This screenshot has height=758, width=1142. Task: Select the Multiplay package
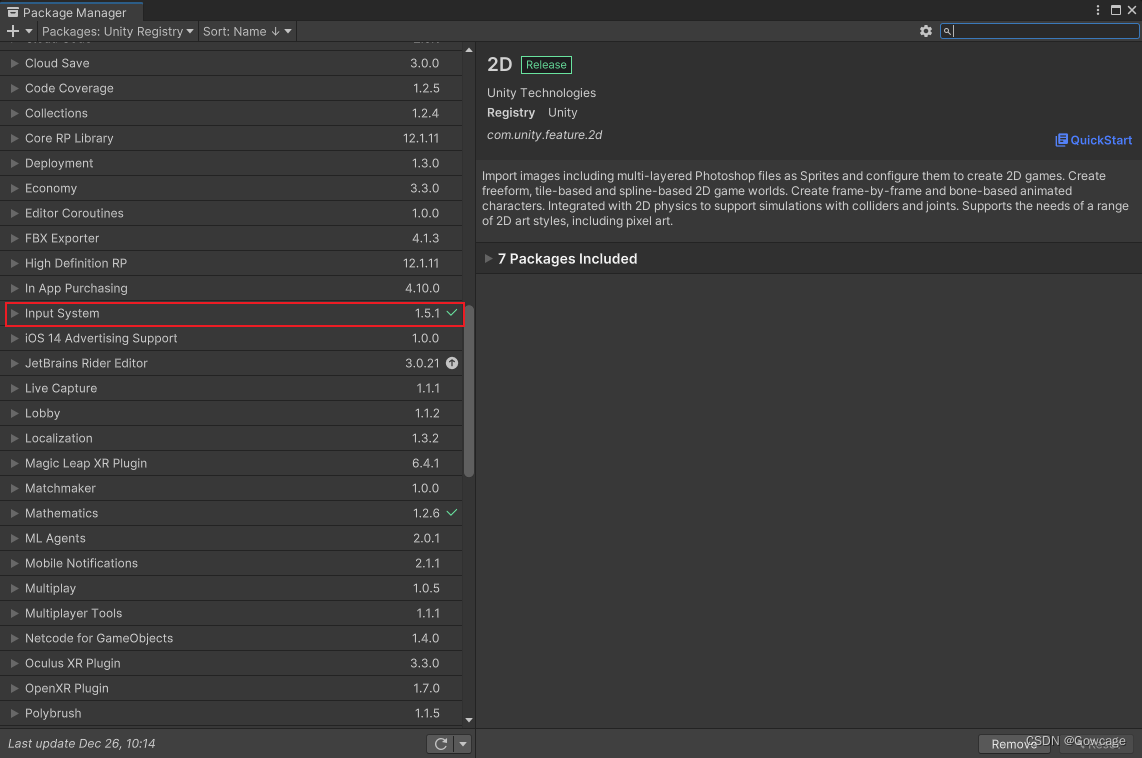coord(231,588)
